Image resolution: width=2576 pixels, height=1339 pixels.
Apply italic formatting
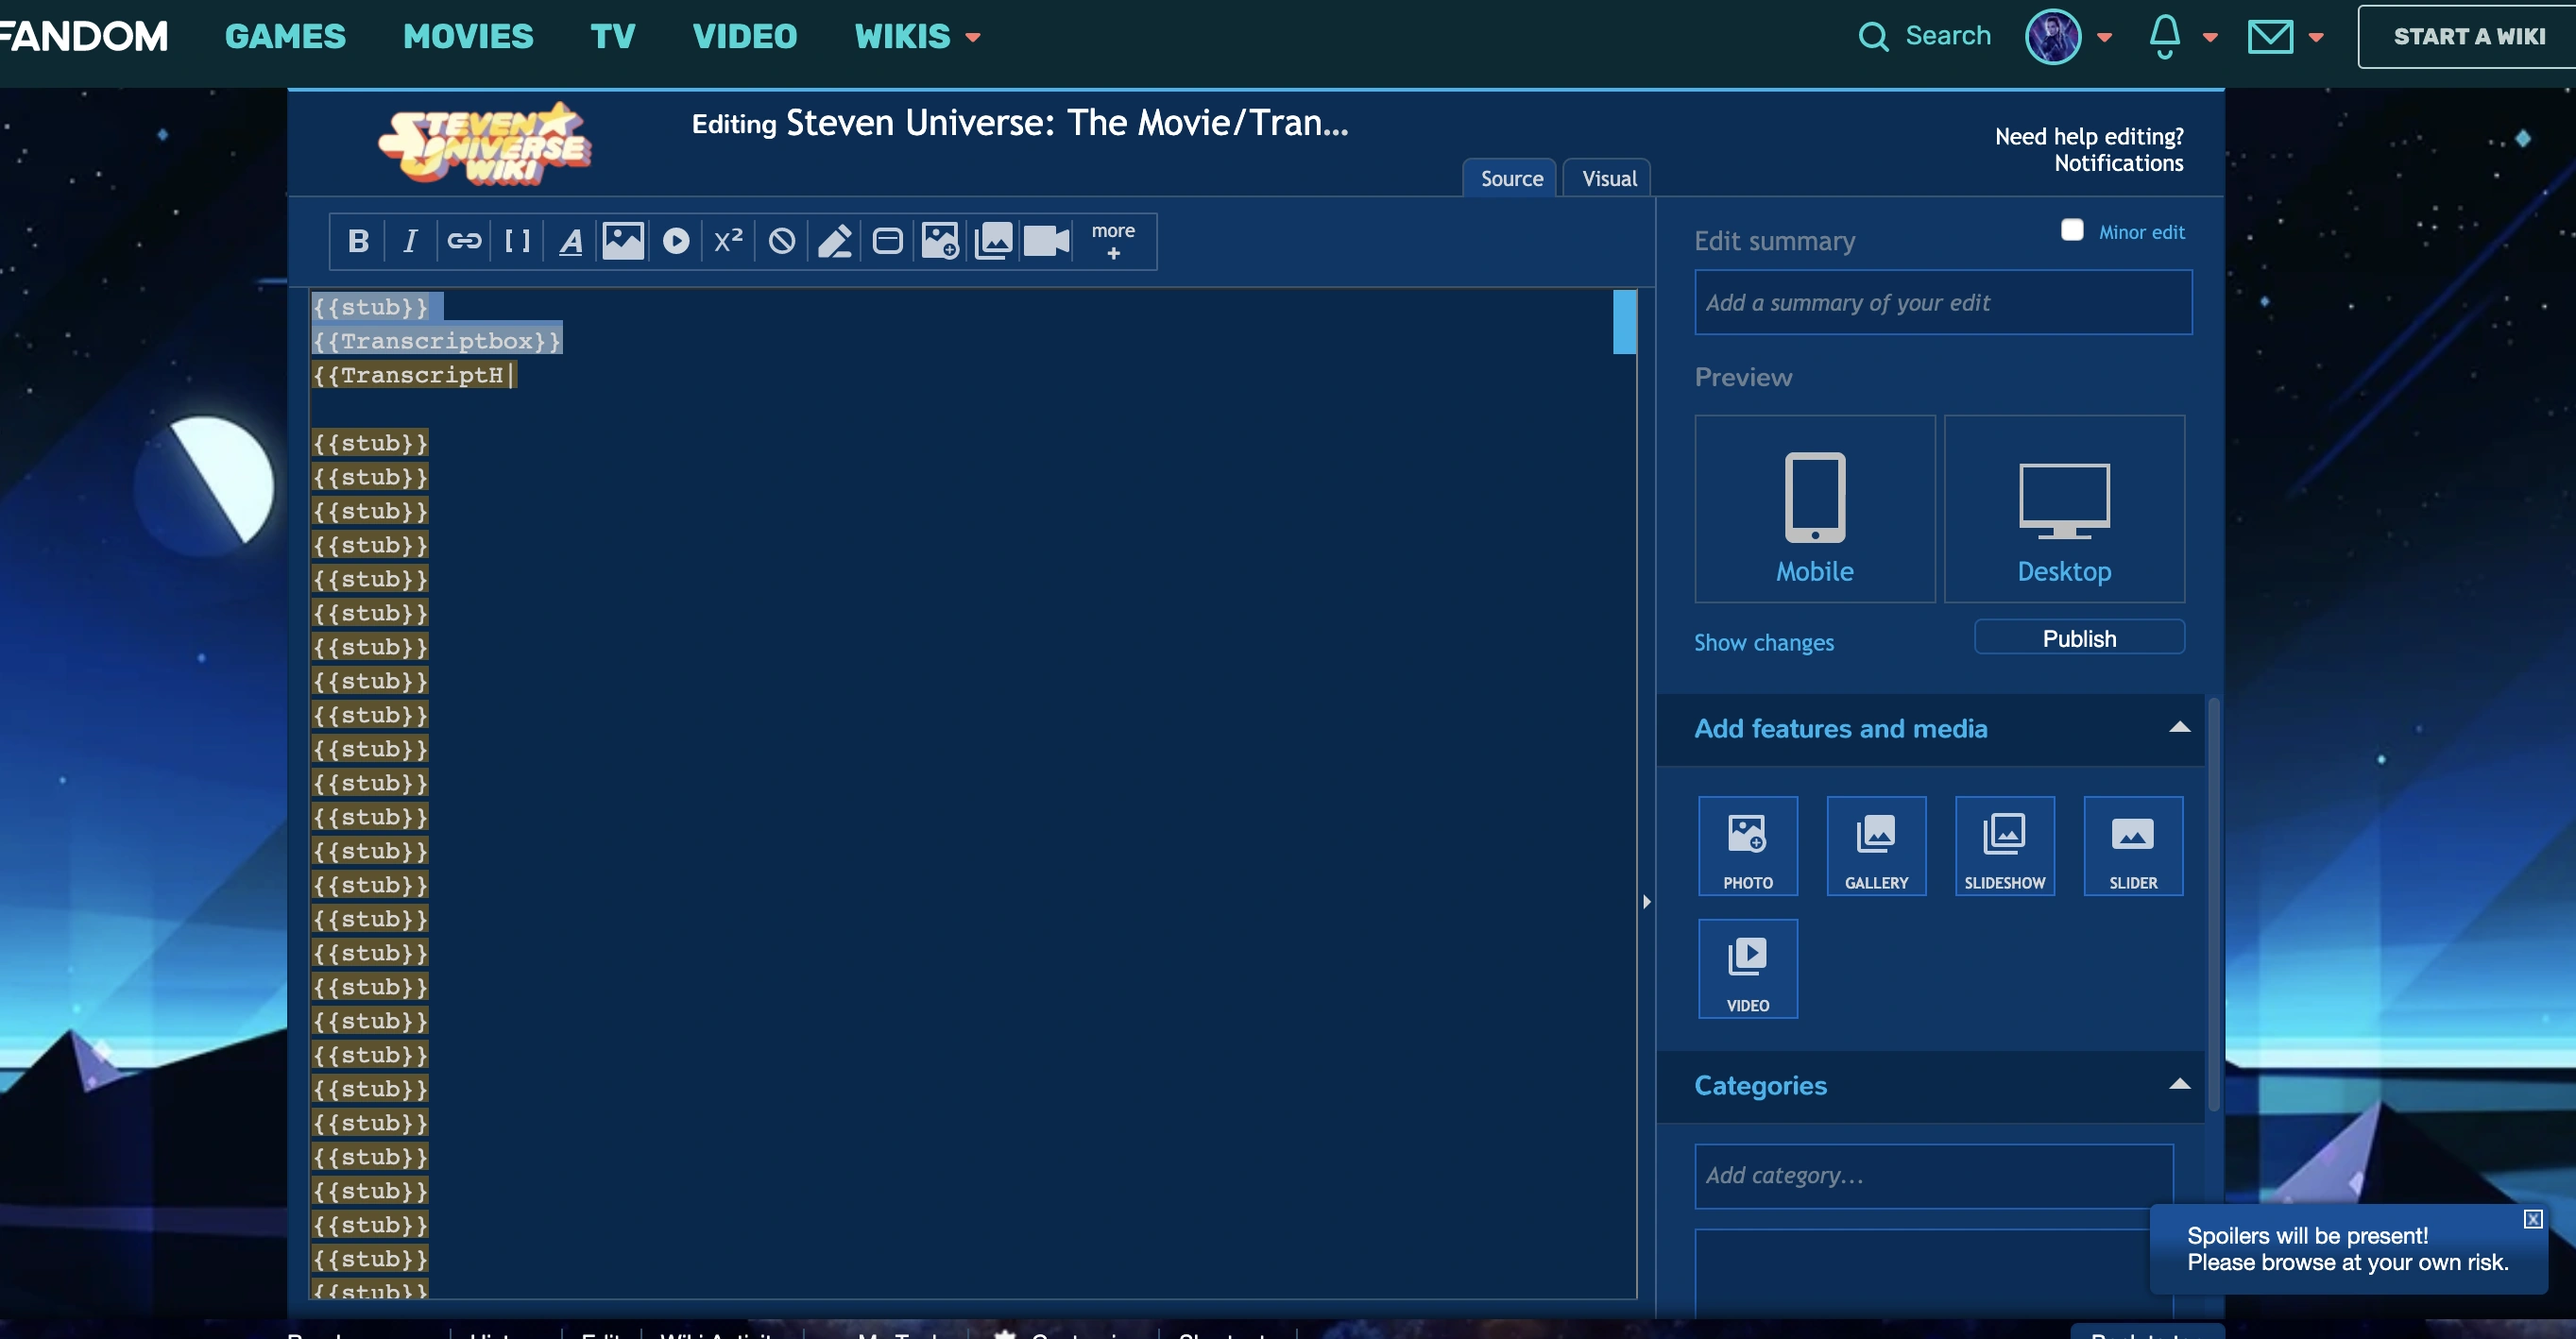[410, 241]
